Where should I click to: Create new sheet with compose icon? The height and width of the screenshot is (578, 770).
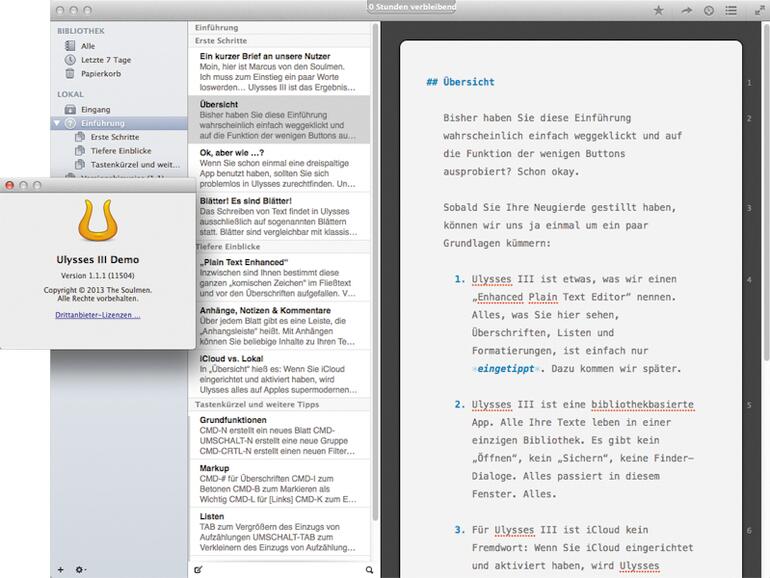[198, 570]
